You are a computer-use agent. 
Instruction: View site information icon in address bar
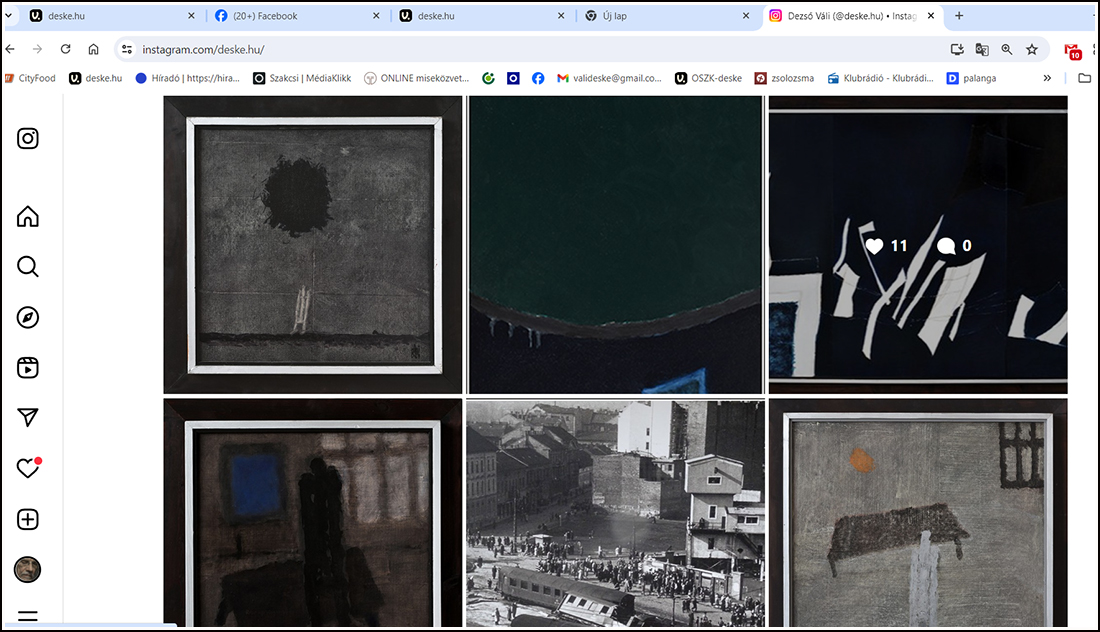coord(127,49)
